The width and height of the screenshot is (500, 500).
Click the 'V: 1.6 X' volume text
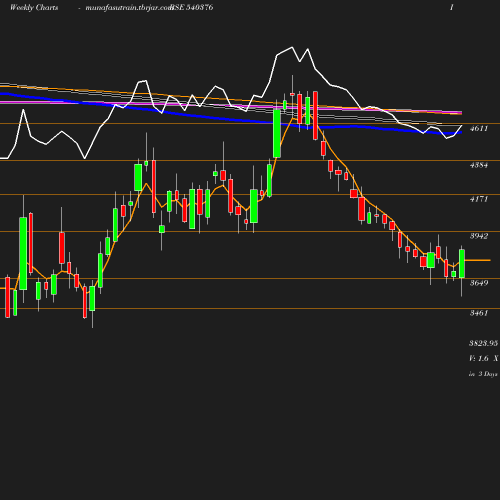484,359
